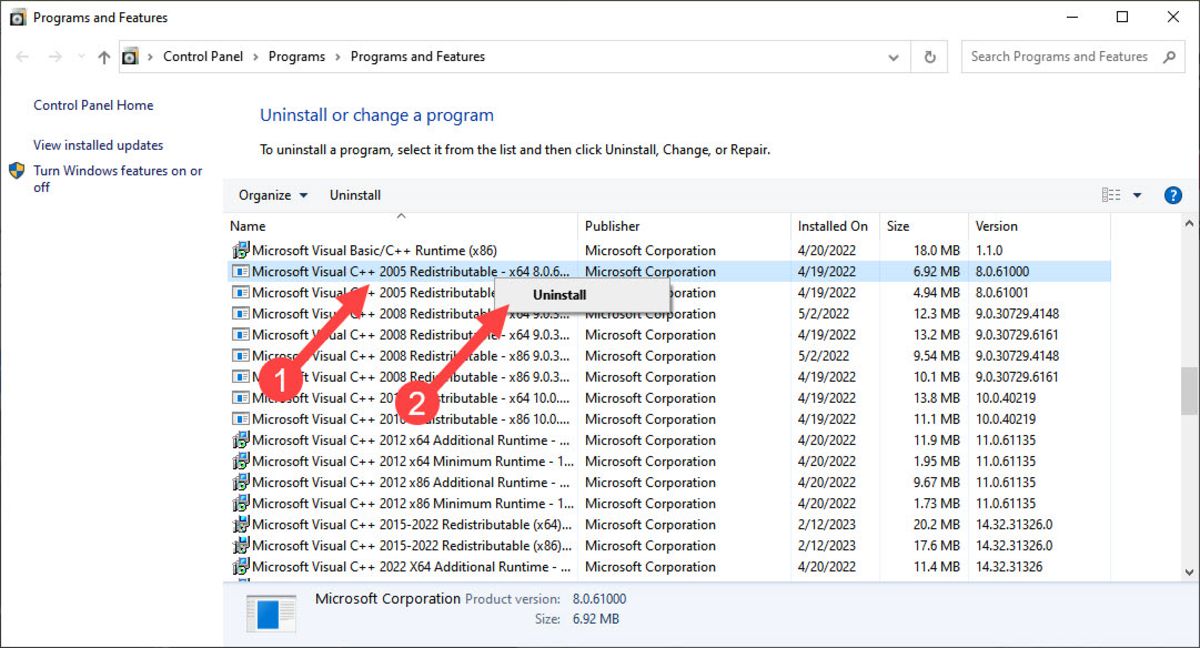Viewport: 1200px width, 648px height.
Task: Sort list by Installed On column
Action: (832, 226)
